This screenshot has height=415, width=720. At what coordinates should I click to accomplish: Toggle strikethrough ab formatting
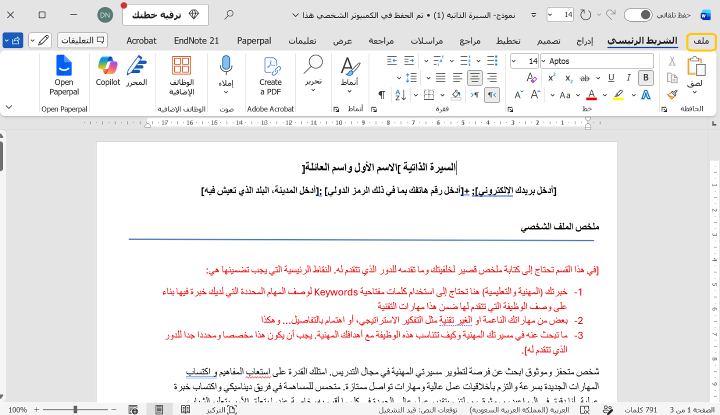point(585,78)
